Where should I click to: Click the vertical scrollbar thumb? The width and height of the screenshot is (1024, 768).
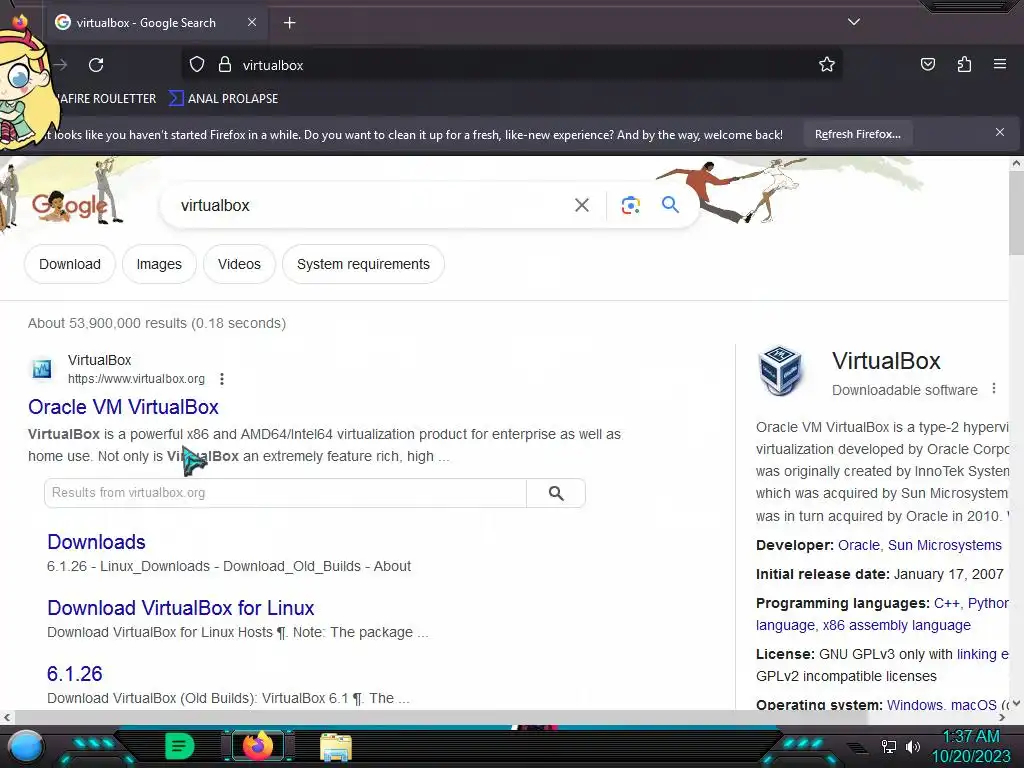point(1016,212)
